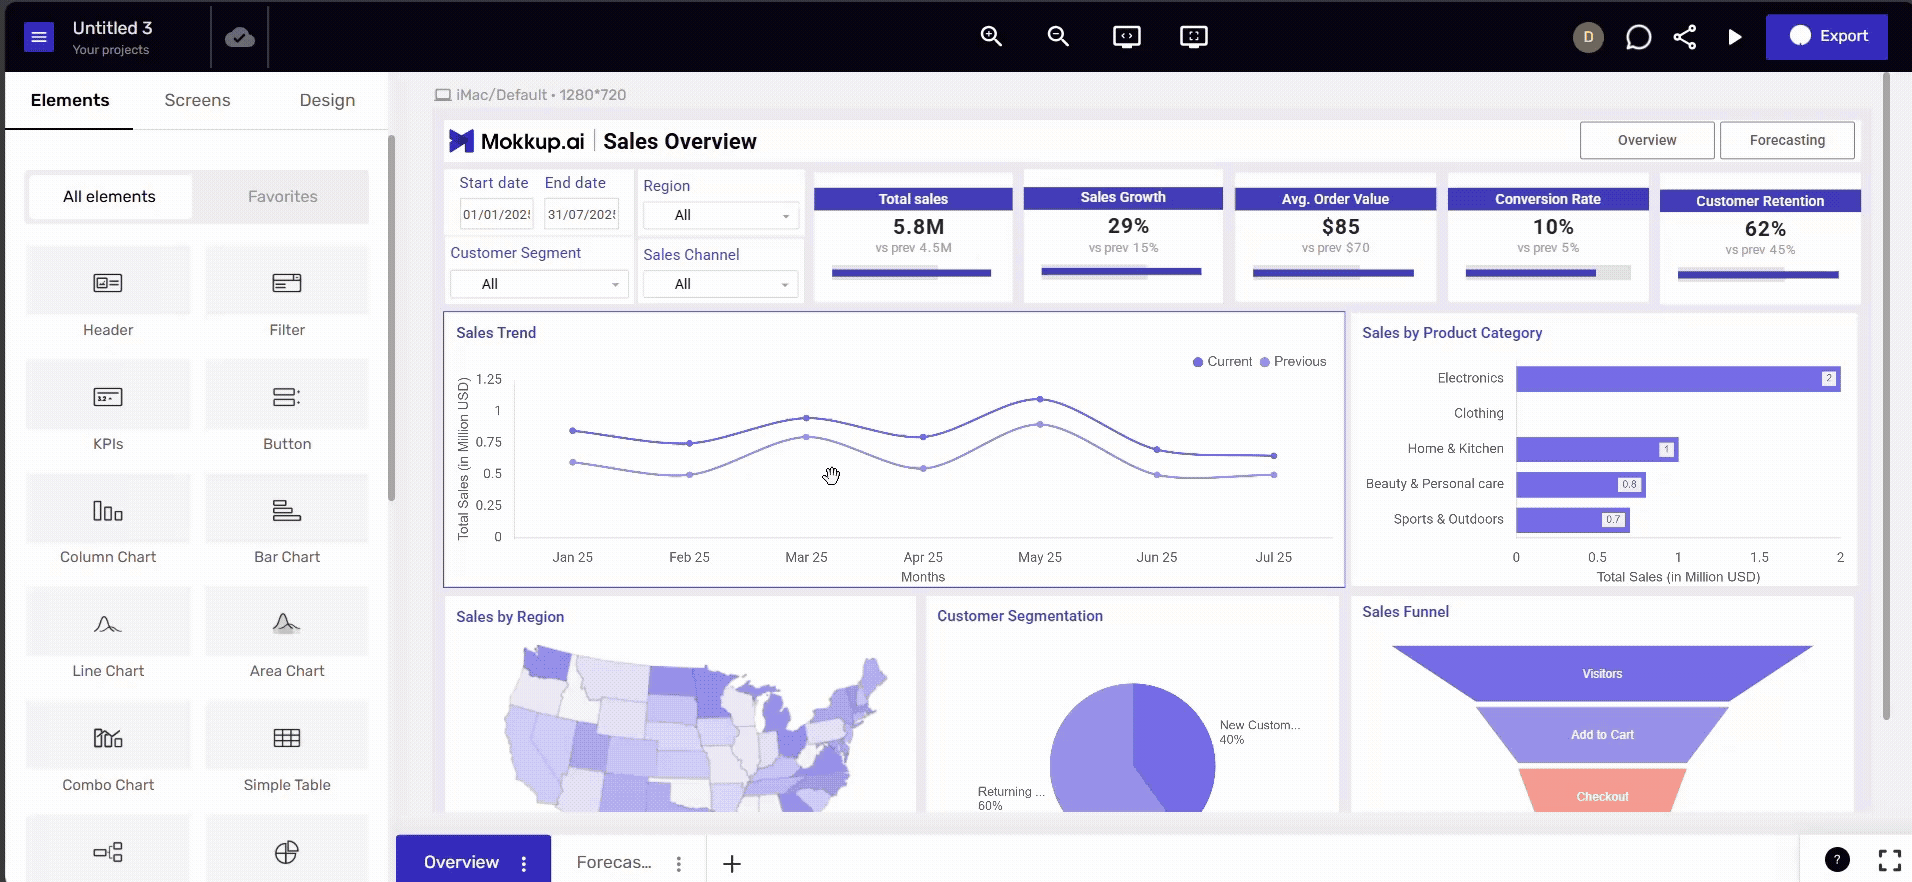Click the End date input field

click(x=582, y=214)
